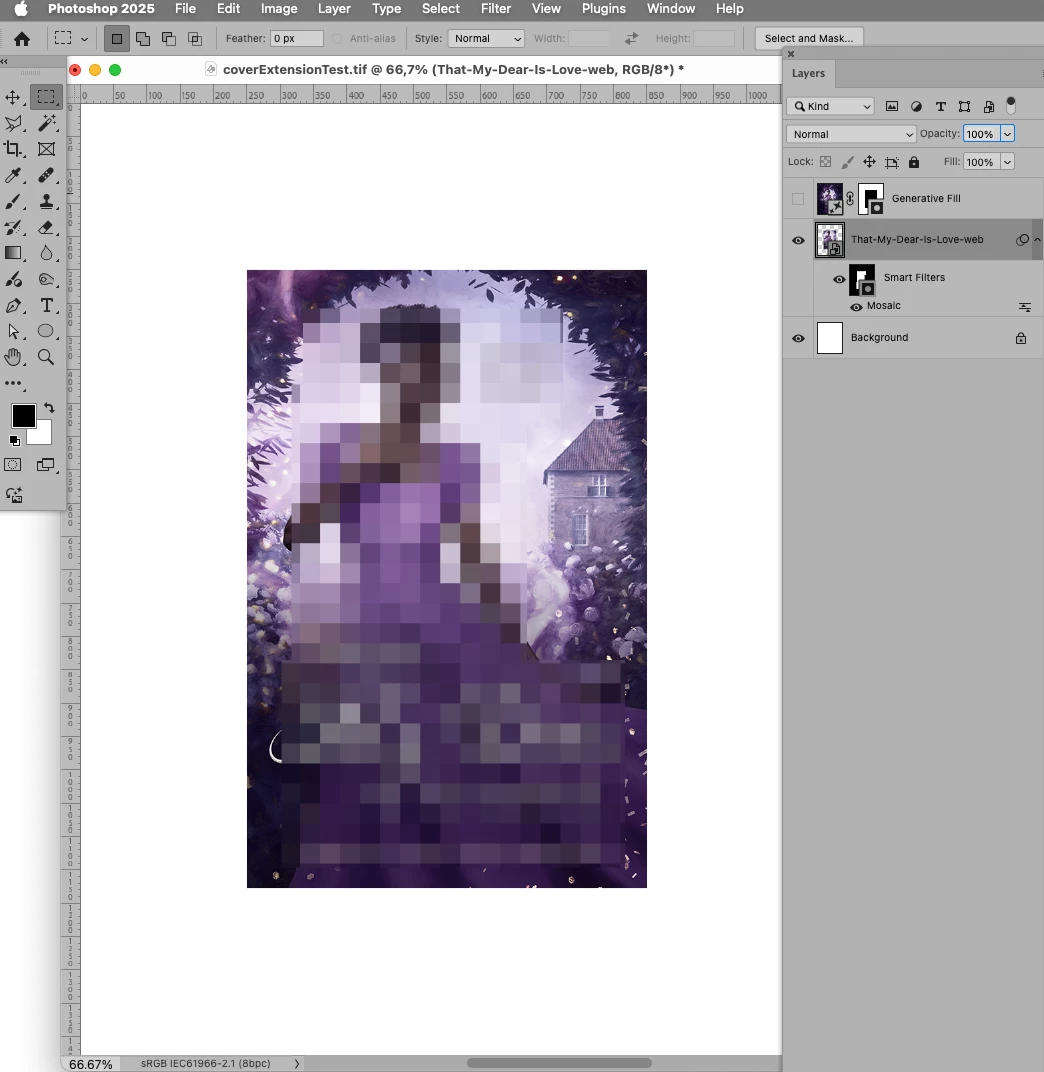
Task: Open the Style dropdown
Action: [486, 38]
